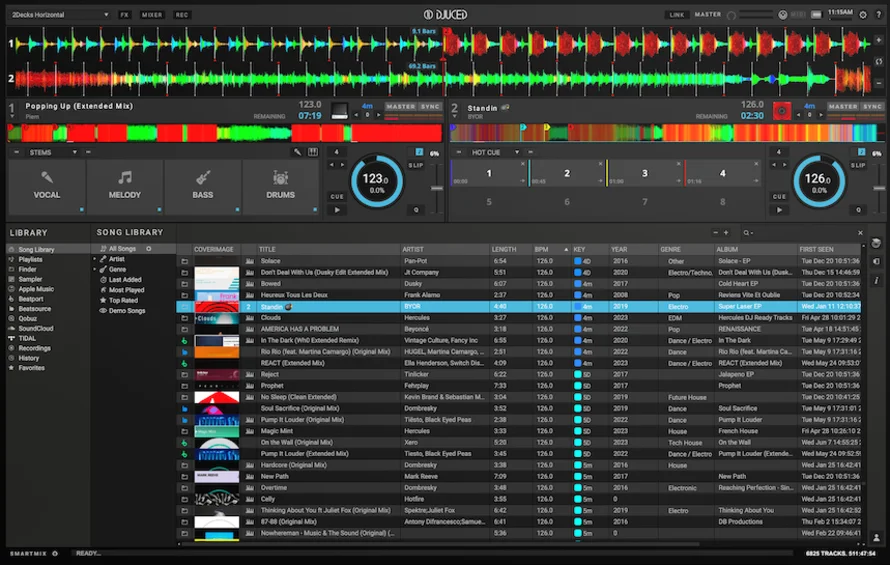Open TIDAL in the library sidebar
This screenshot has height=565, width=890.
click(27, 338)
